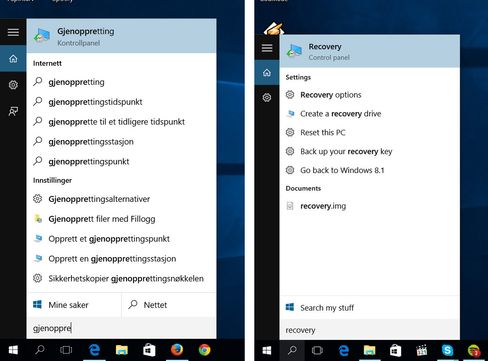Open 'Create a recovery drive'
Screen dimensions: 488x361
pyautogui.click(x=370, y=114)
